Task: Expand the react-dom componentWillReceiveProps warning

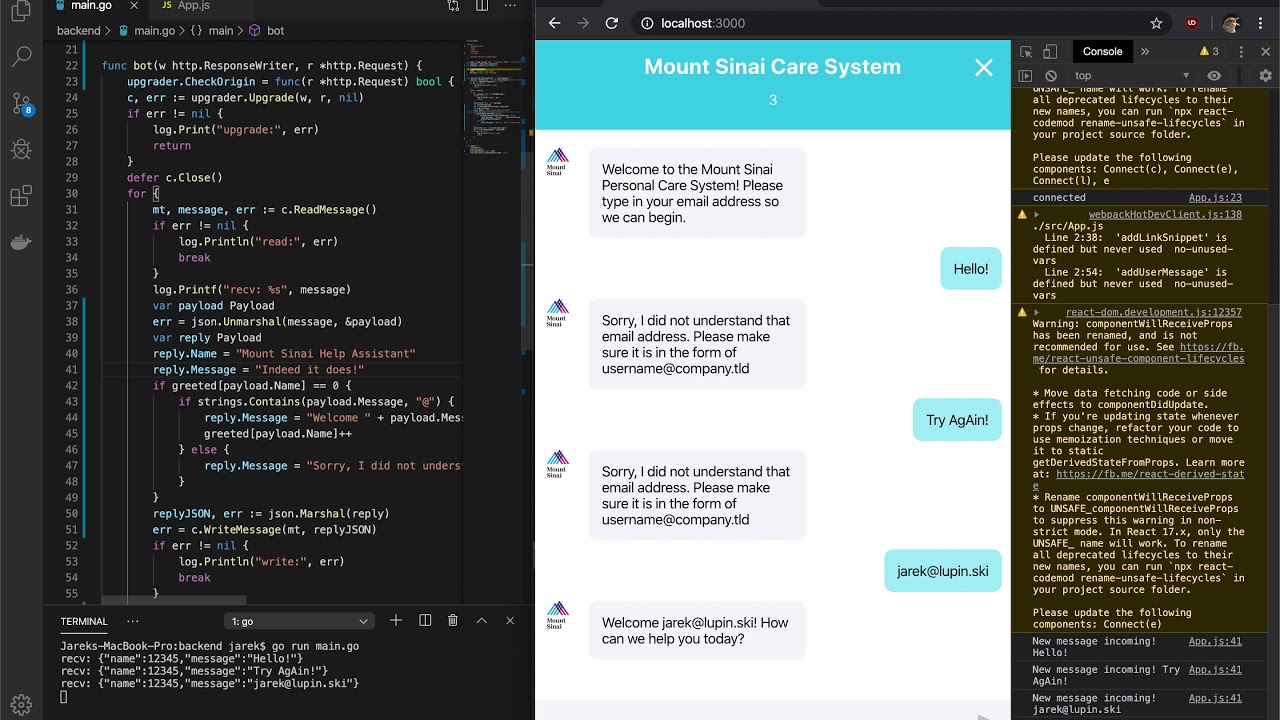Action: click(1036, 313)
